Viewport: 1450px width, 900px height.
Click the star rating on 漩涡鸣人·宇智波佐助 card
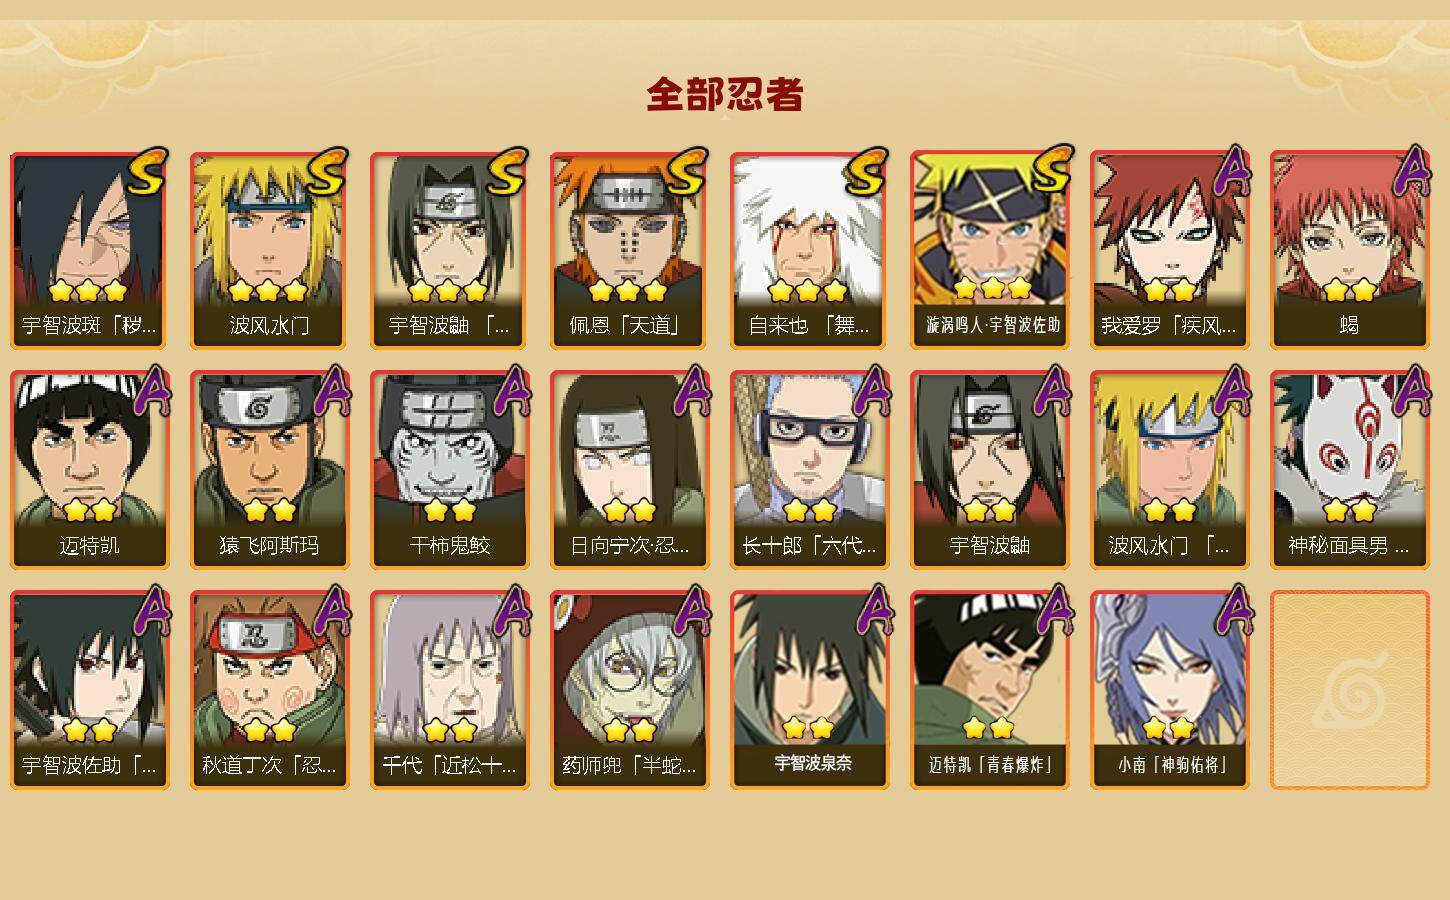click(x=992, y=288)
